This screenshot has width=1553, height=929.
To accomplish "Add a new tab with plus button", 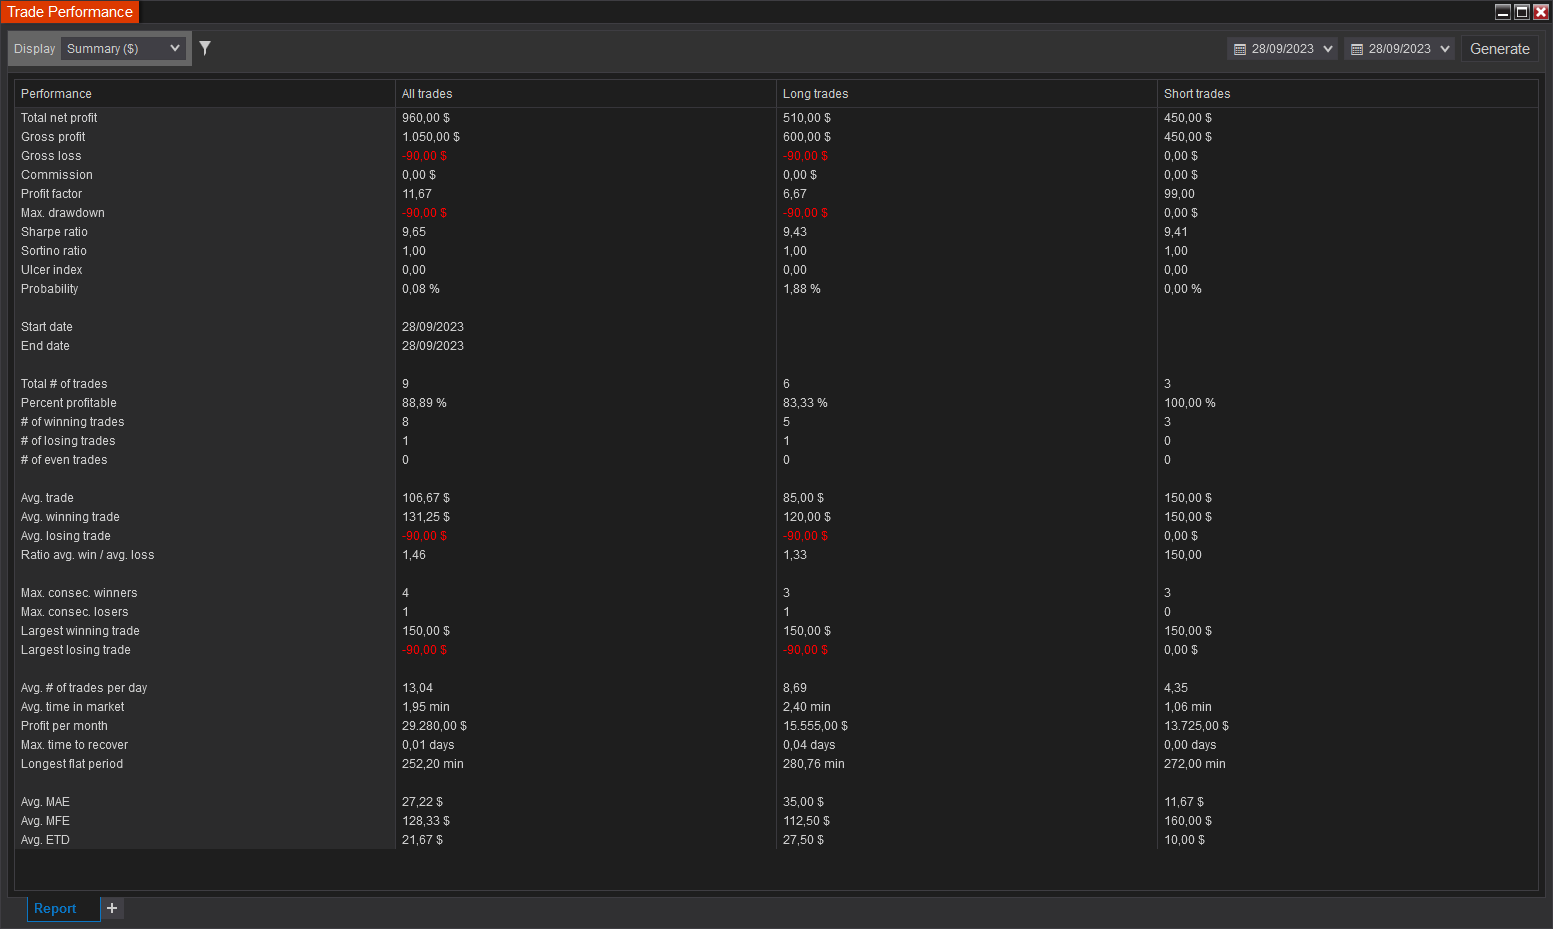I will click(x=112, y=908).
